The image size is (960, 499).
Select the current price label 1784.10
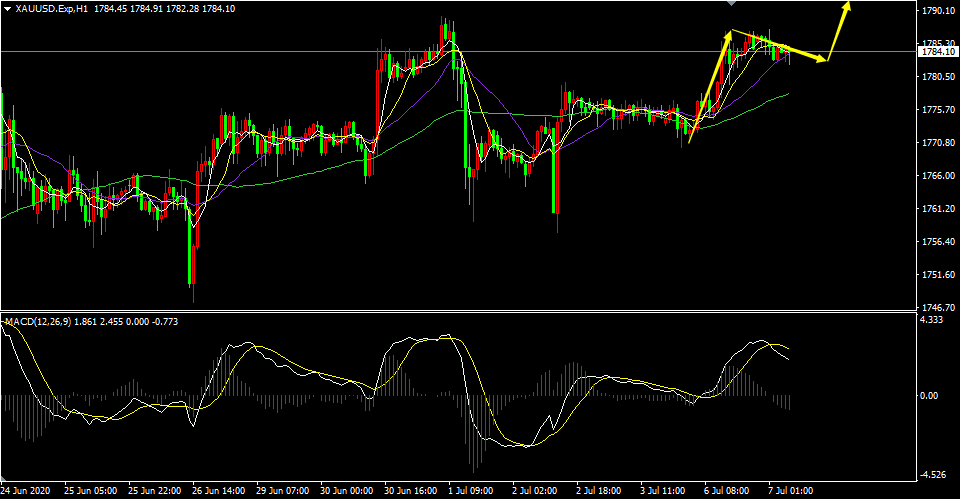pyautogui.click(x=938, y=52)
